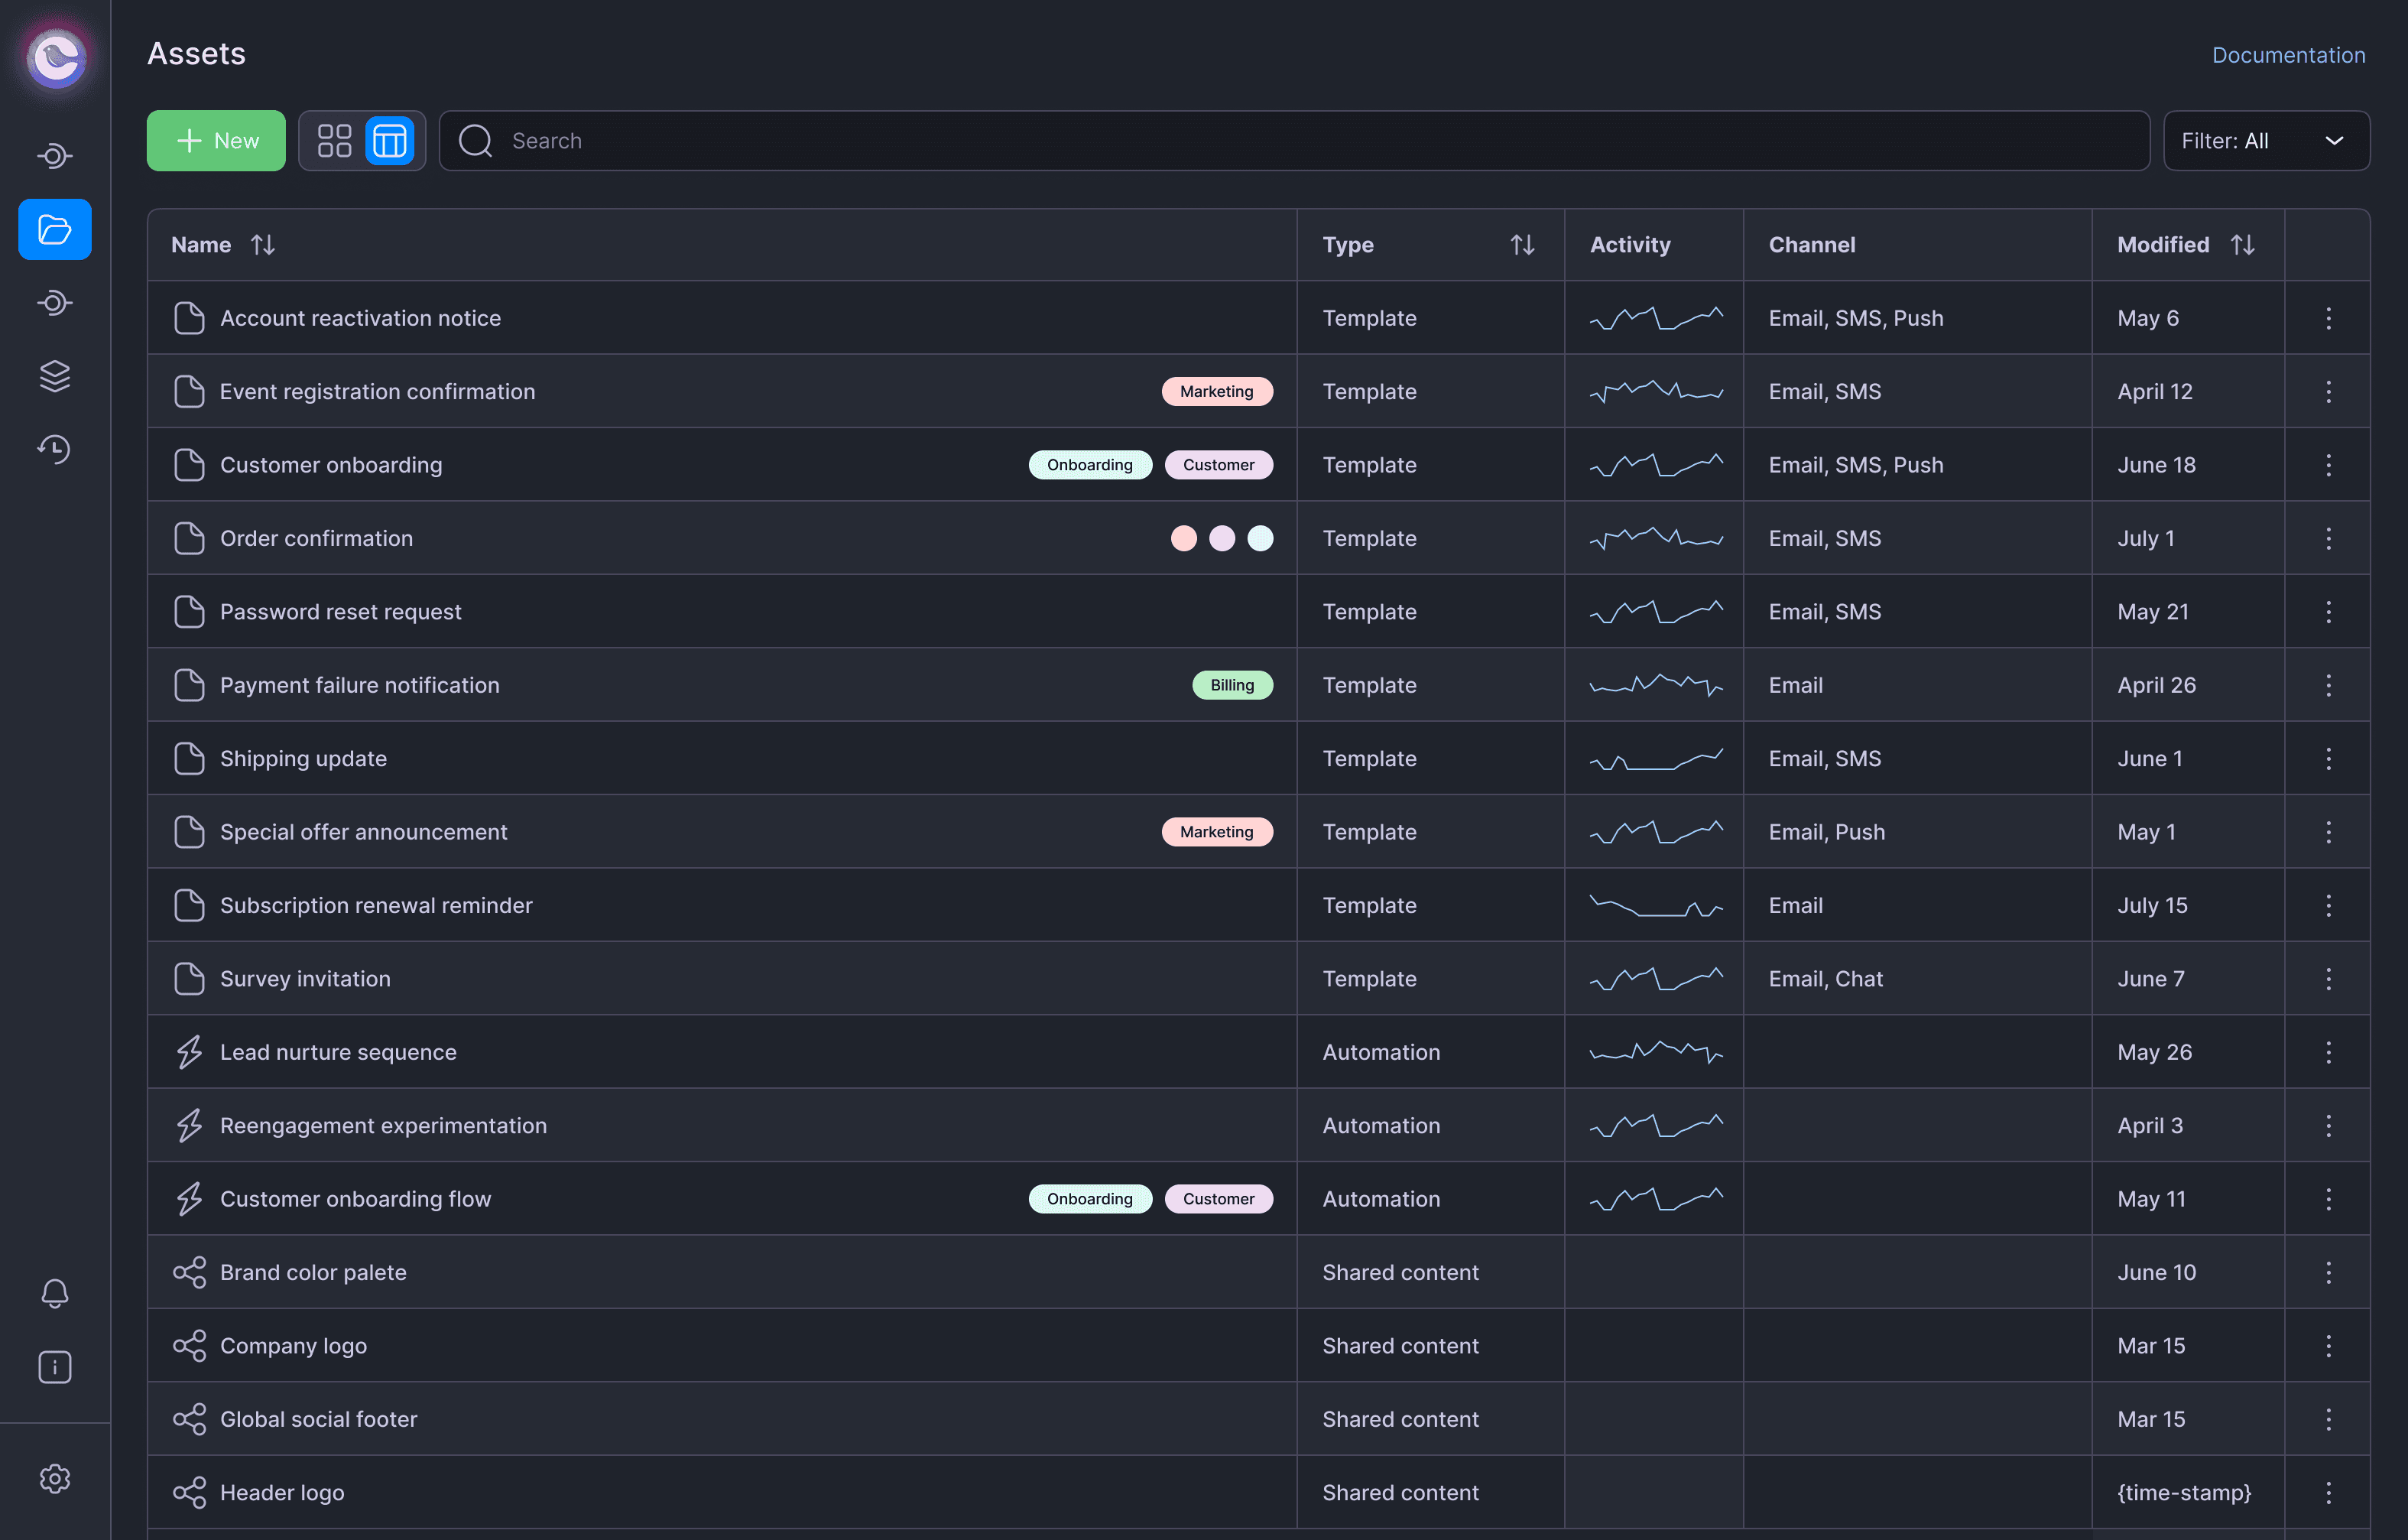Click the green New button
This screenshot has height=1540, width=2408.
click(216, 141)
